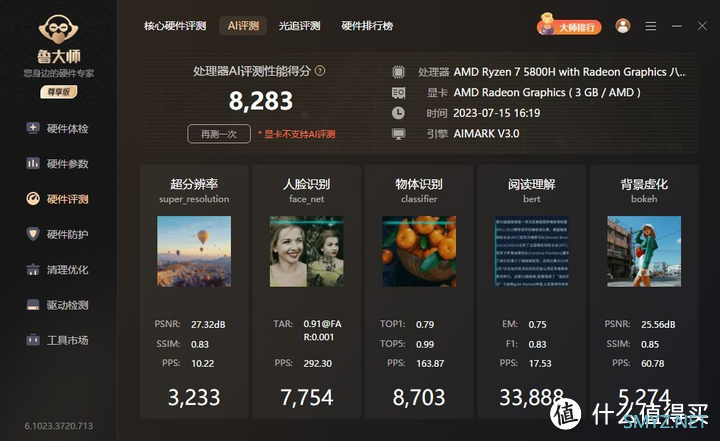Select the 硬件评测 gauge icon
The width and height of the screenshot is (720, 441).
pos(33,198)
